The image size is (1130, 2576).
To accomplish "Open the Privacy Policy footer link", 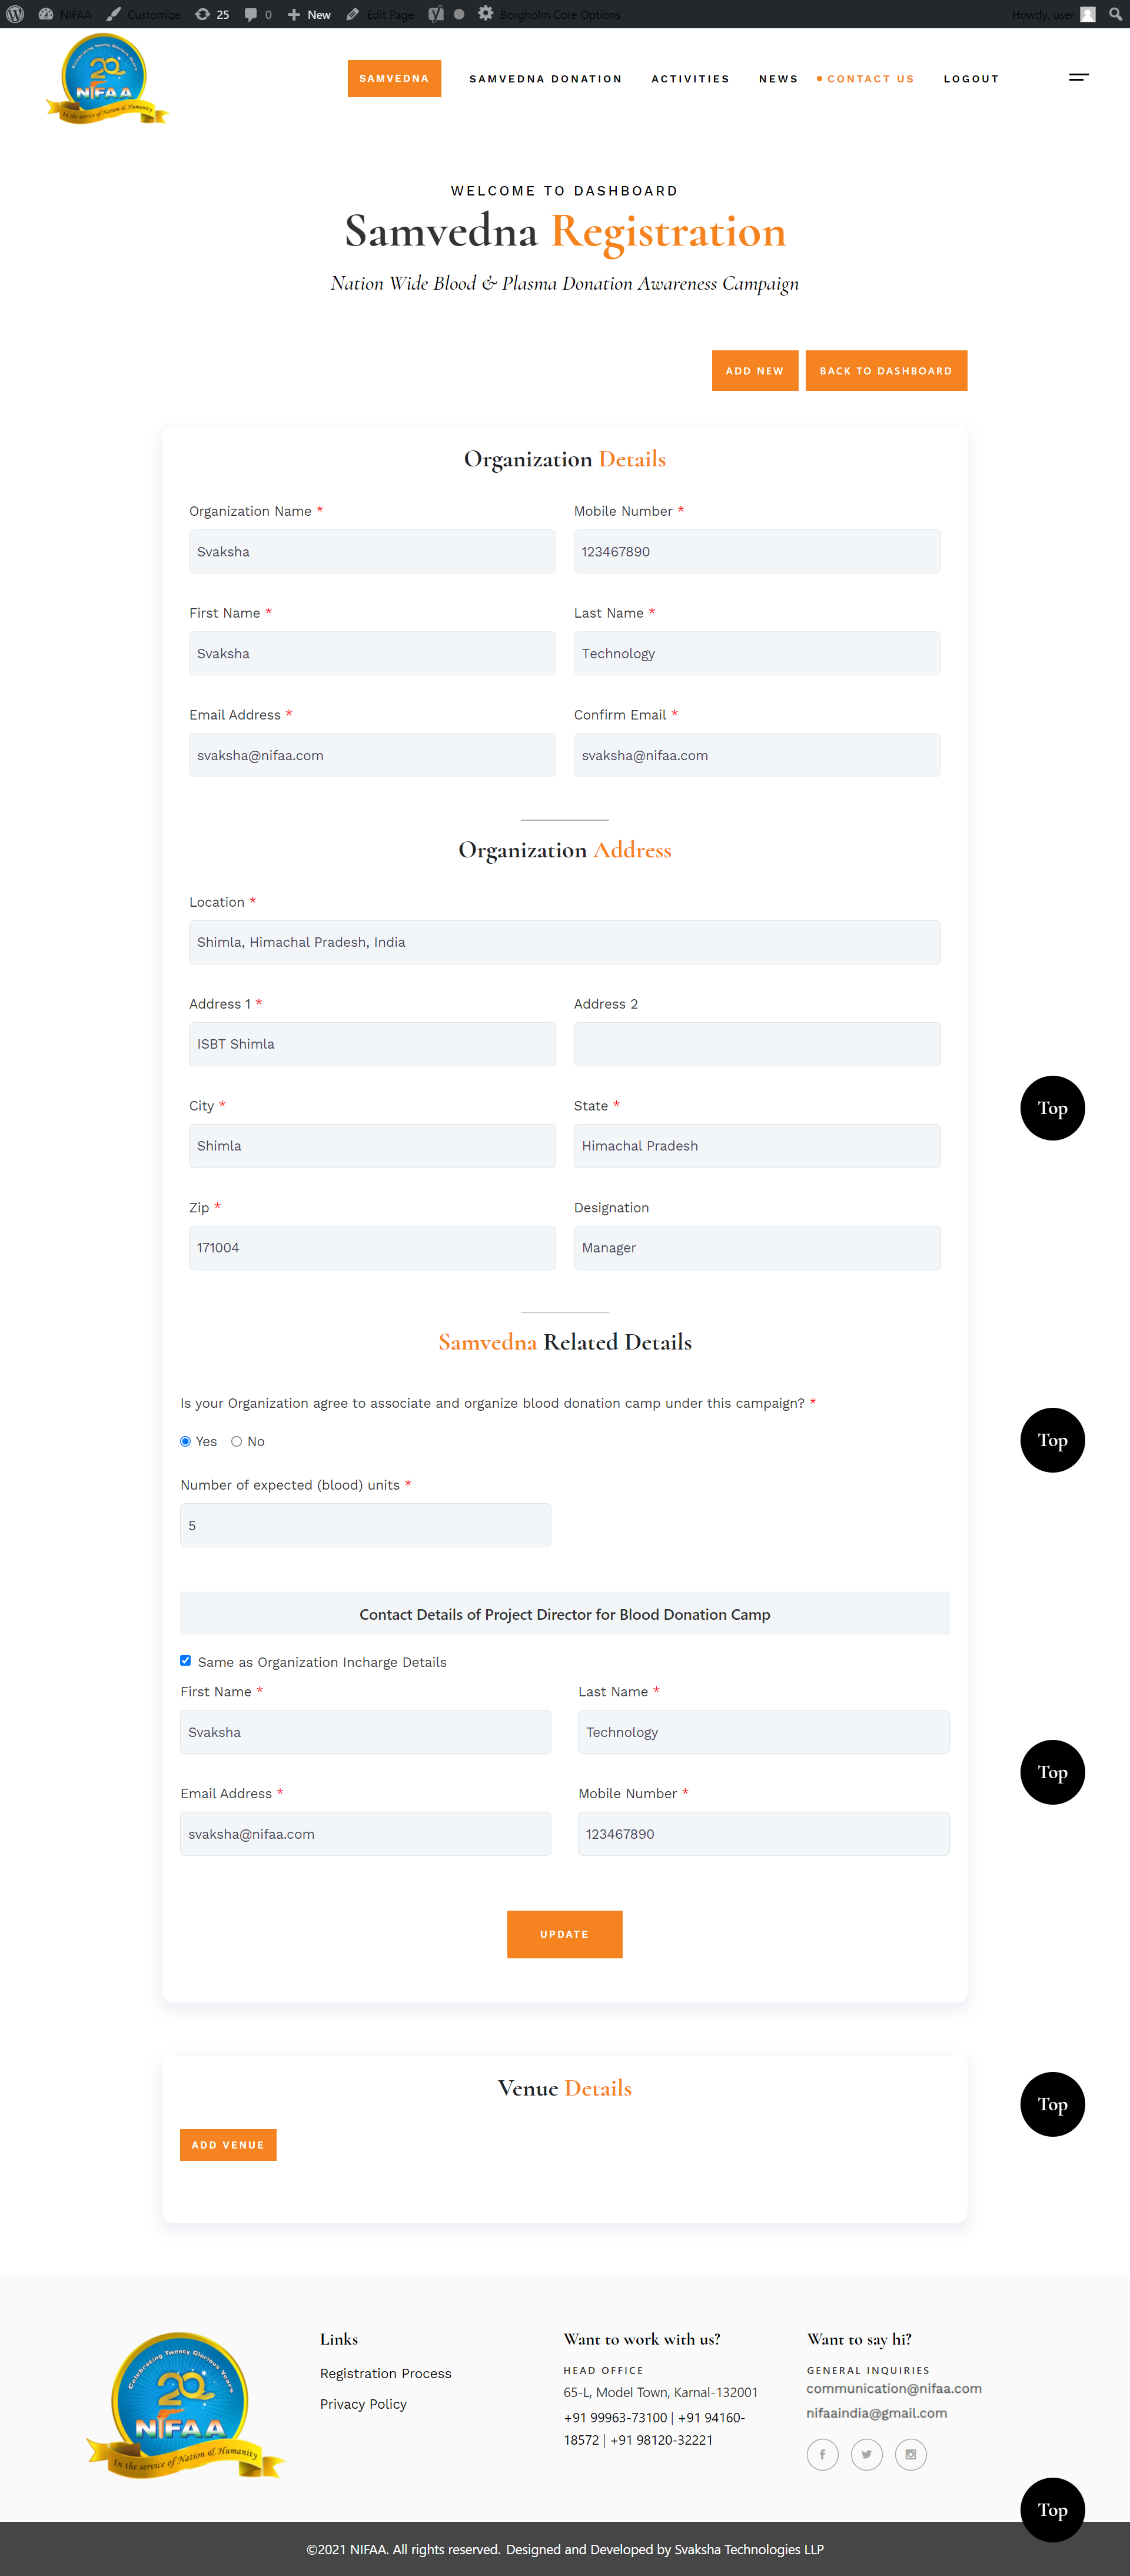I will pos(363,2404).
